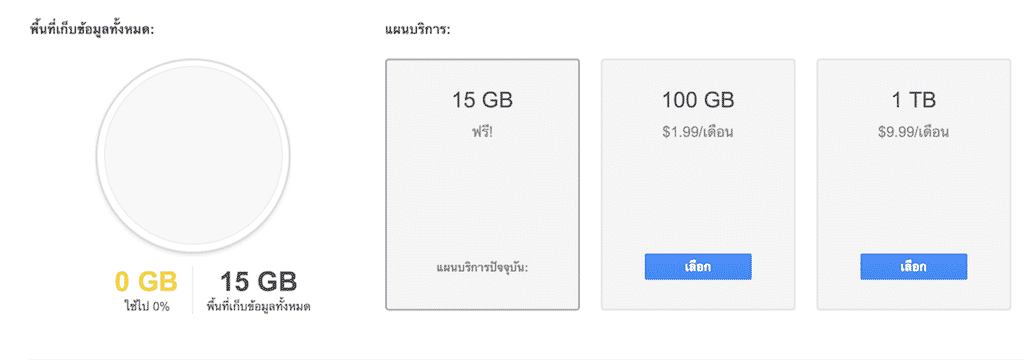
Task: Click the พื้นที่เก็บข้อมูลทั้งหมด: heading
Action: tap(92, 29)
